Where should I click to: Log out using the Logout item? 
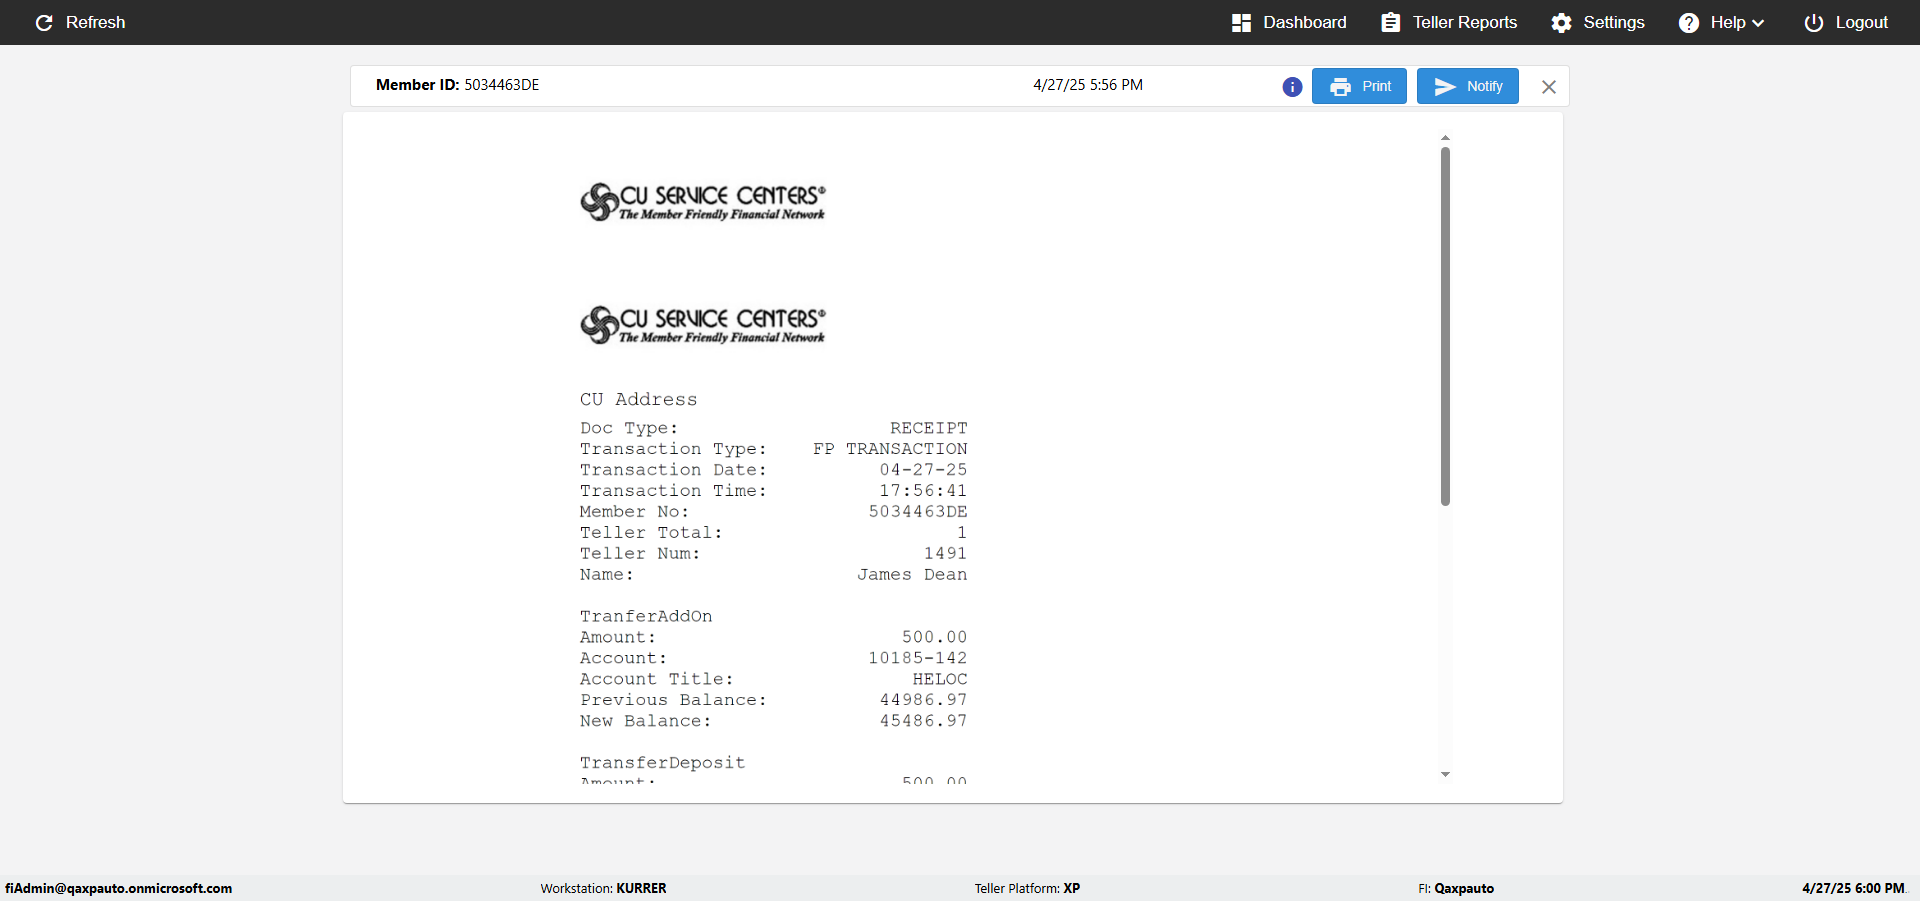1846,22
